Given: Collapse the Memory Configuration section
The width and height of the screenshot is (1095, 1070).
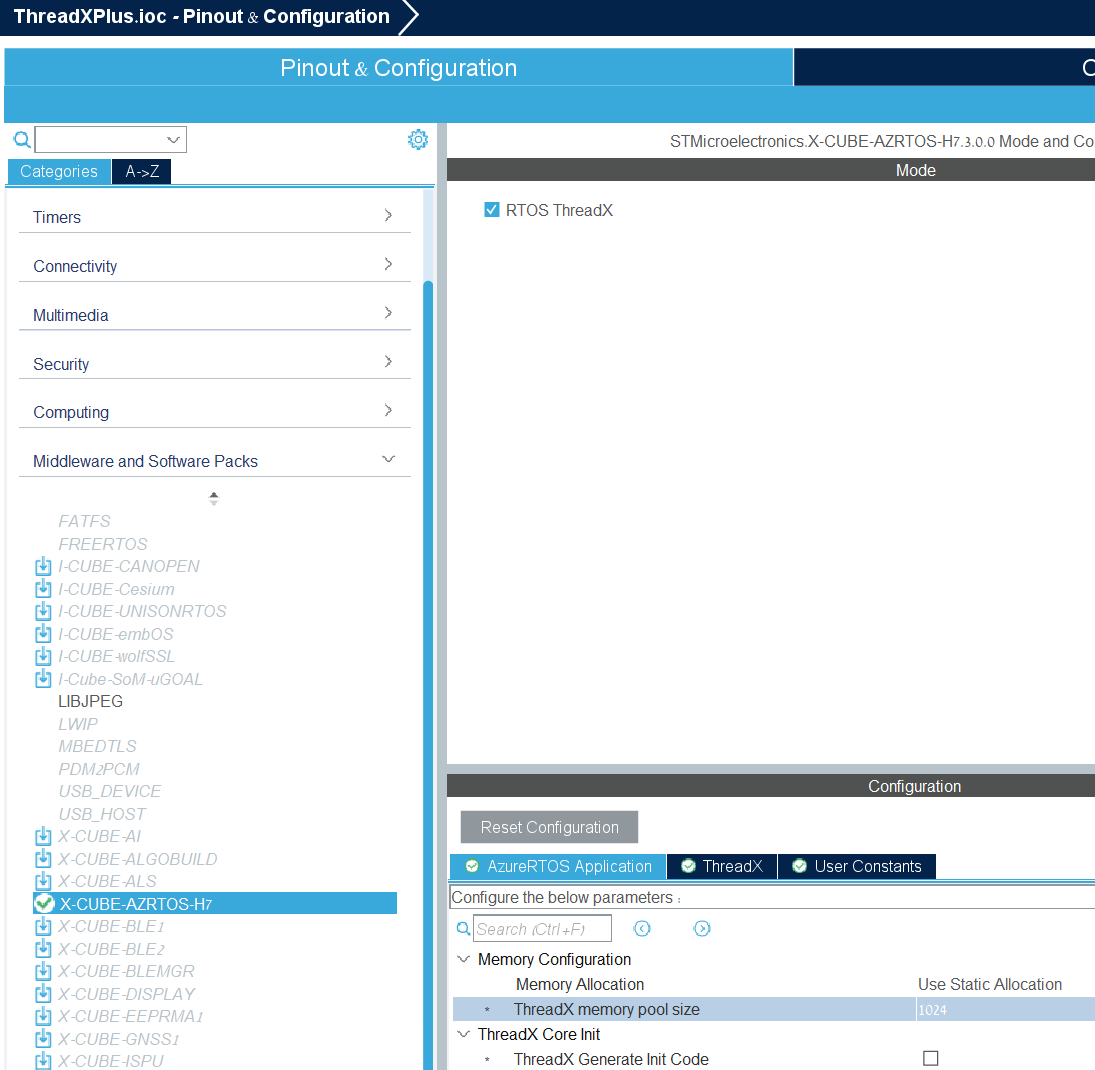Looking at the screenshot, I should [463, 959].
